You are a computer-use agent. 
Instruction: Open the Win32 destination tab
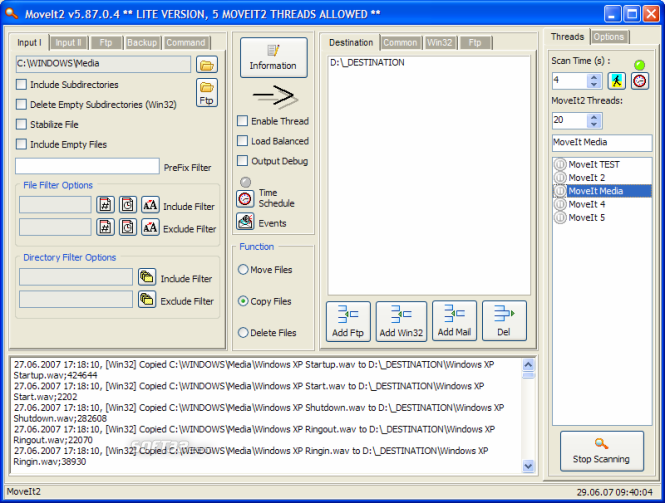tap(440, 42)
